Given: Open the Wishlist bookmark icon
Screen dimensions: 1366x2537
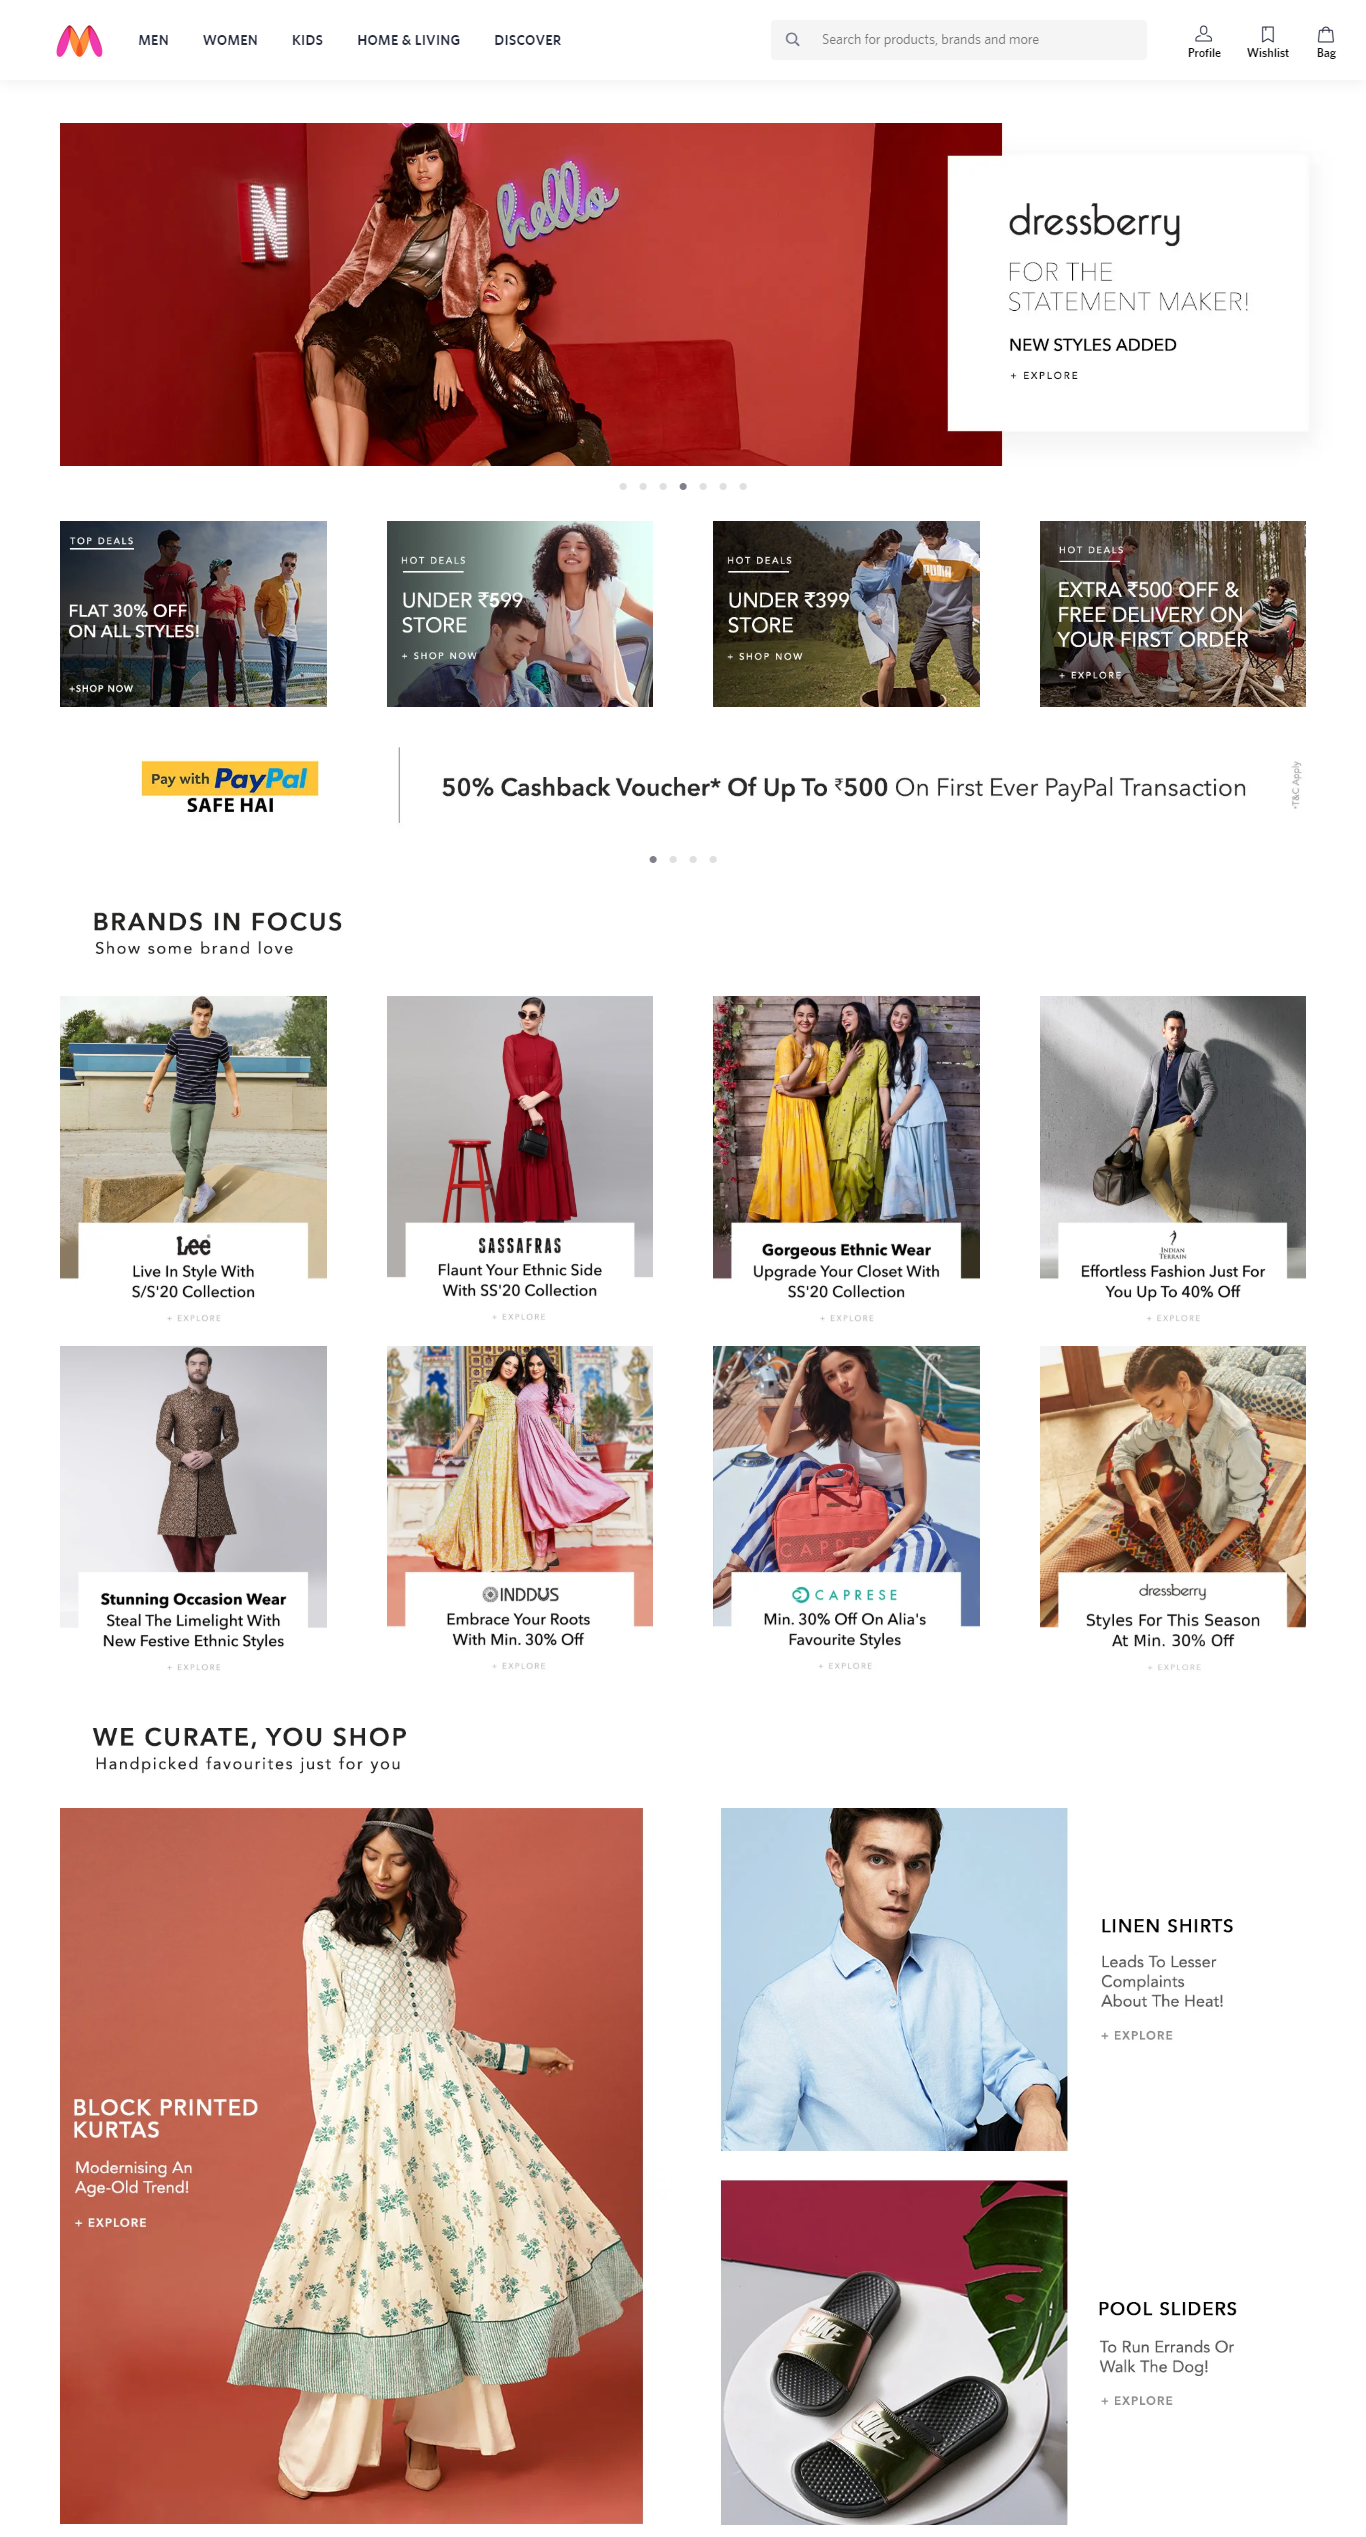Looking at the screenshot, I should coord(1268,34).
